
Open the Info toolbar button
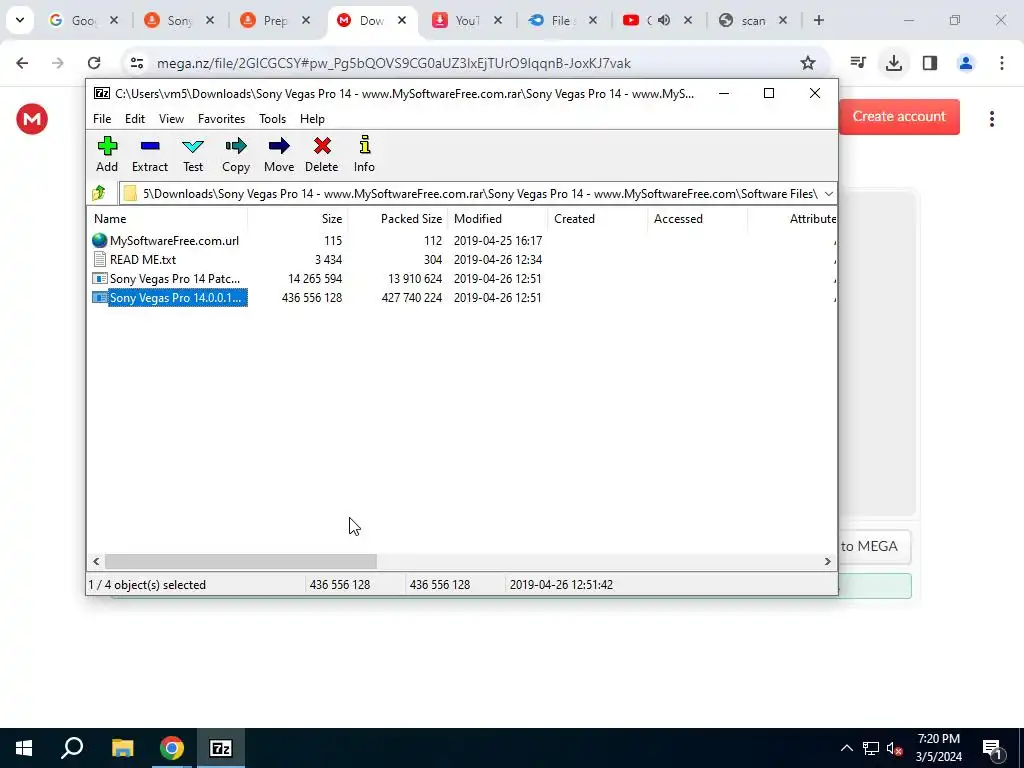pyautogui.click(x=364, y=154)
